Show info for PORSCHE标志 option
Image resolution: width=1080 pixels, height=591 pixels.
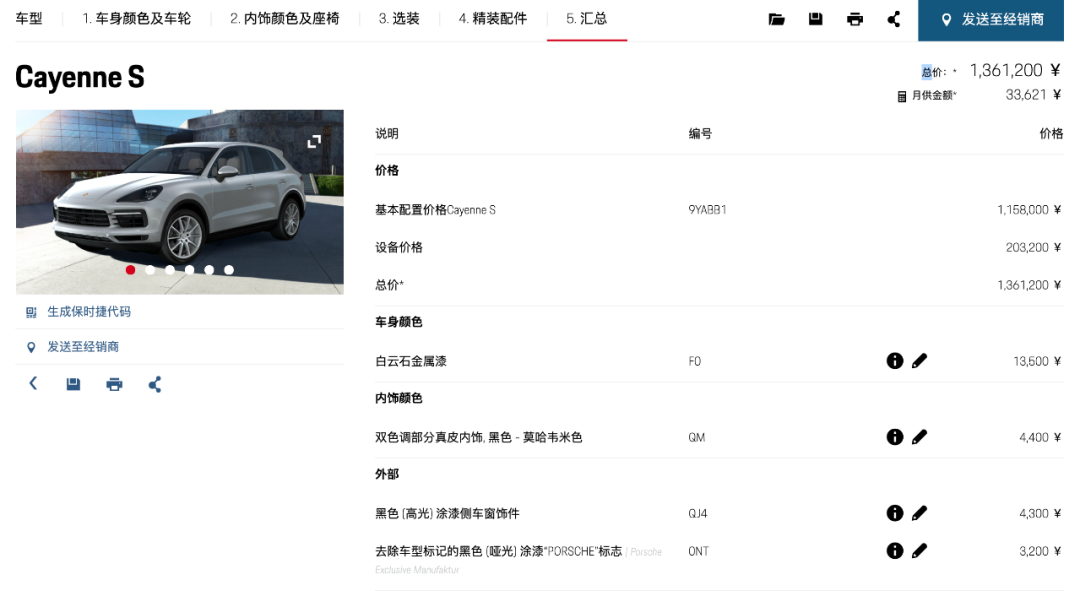click(895, 551)
